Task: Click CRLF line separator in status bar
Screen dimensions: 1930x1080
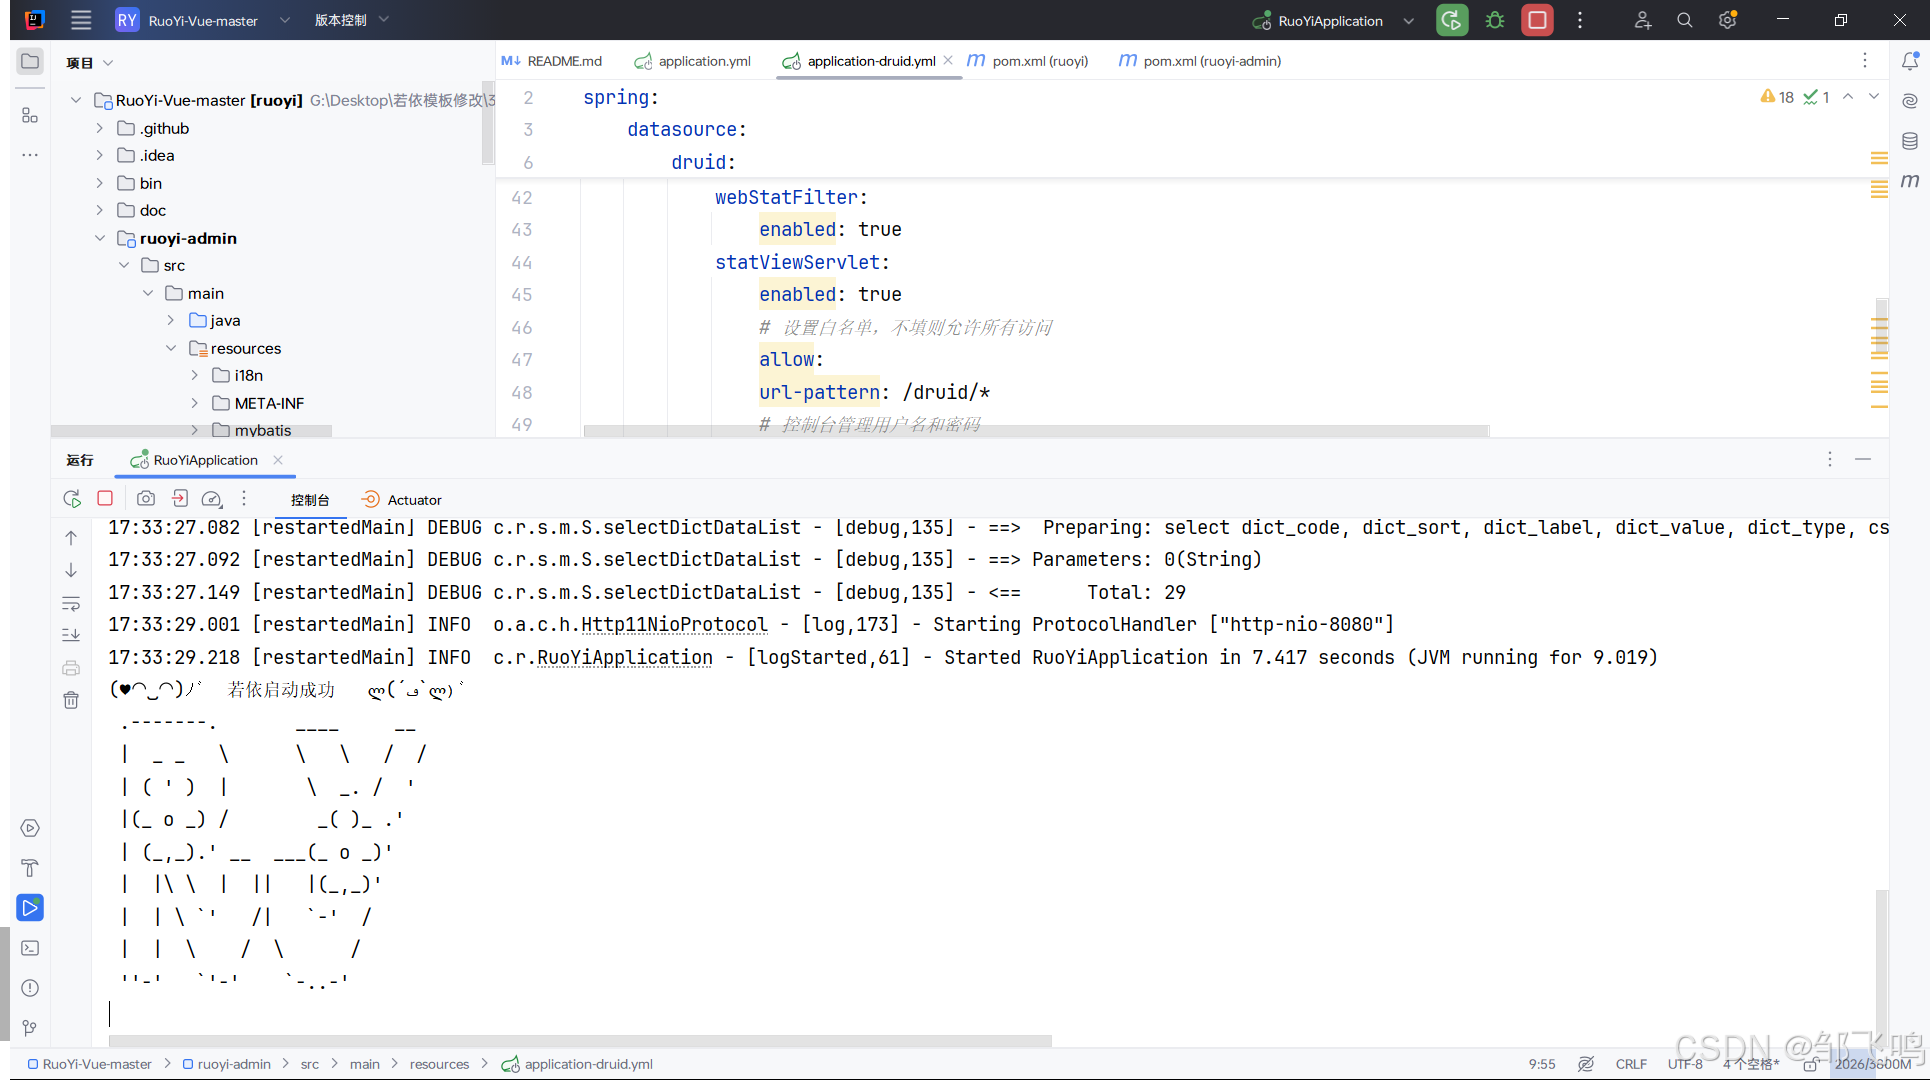Action: pyautogui.click(x=1631, y=1064)
